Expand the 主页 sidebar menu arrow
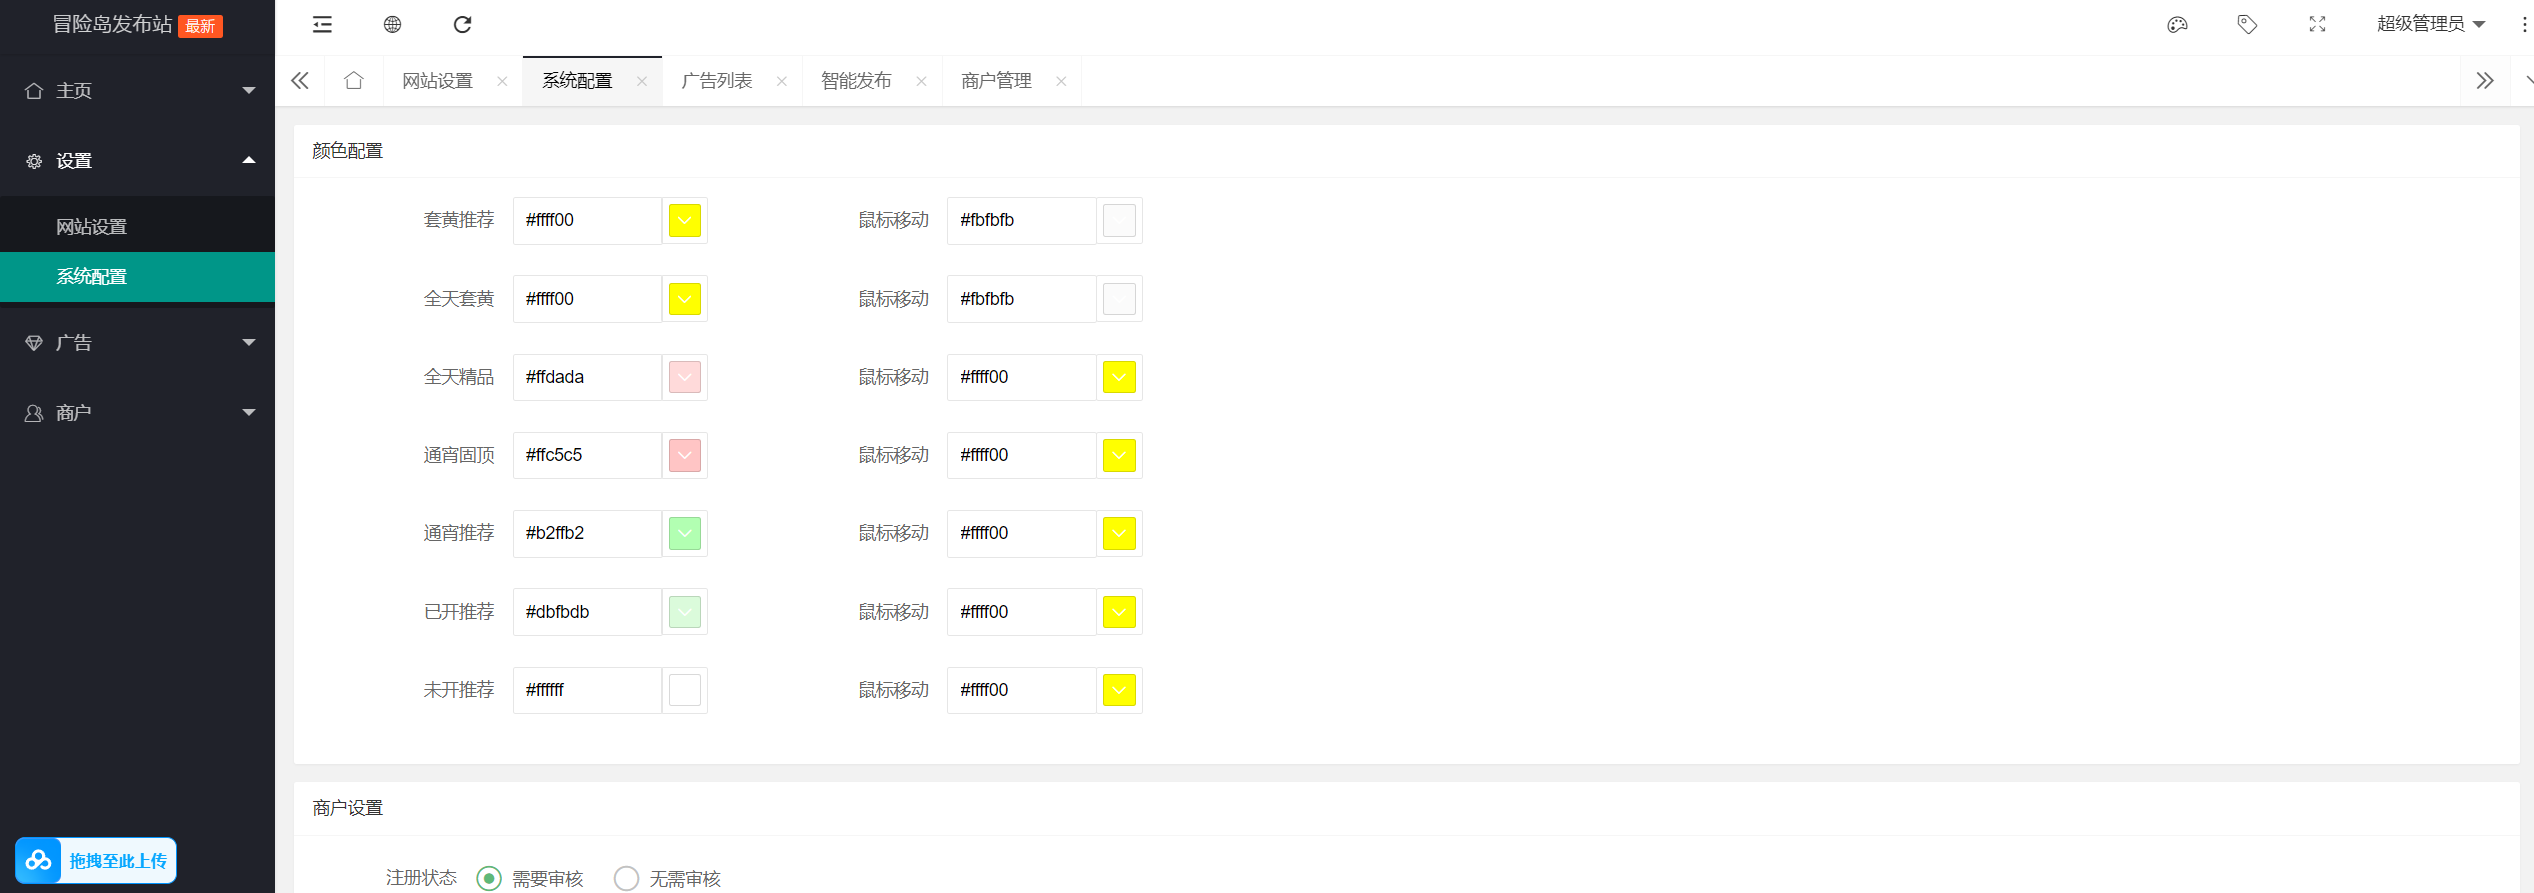 coord(249,91)
